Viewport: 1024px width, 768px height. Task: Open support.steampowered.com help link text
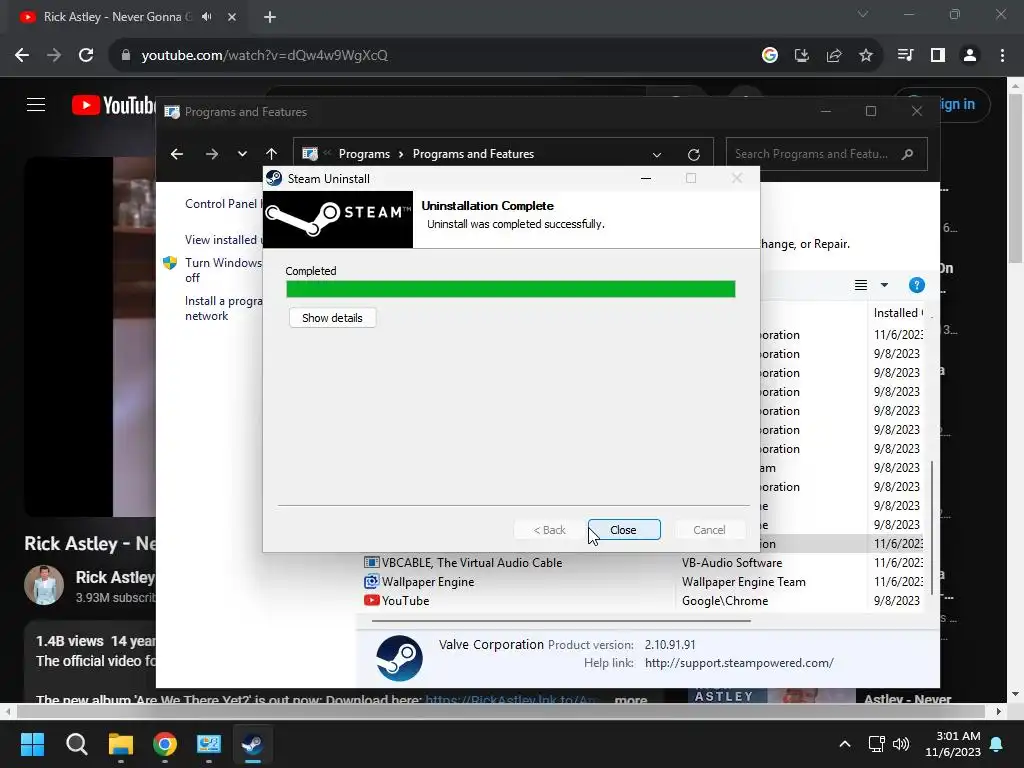click(739, 663)
